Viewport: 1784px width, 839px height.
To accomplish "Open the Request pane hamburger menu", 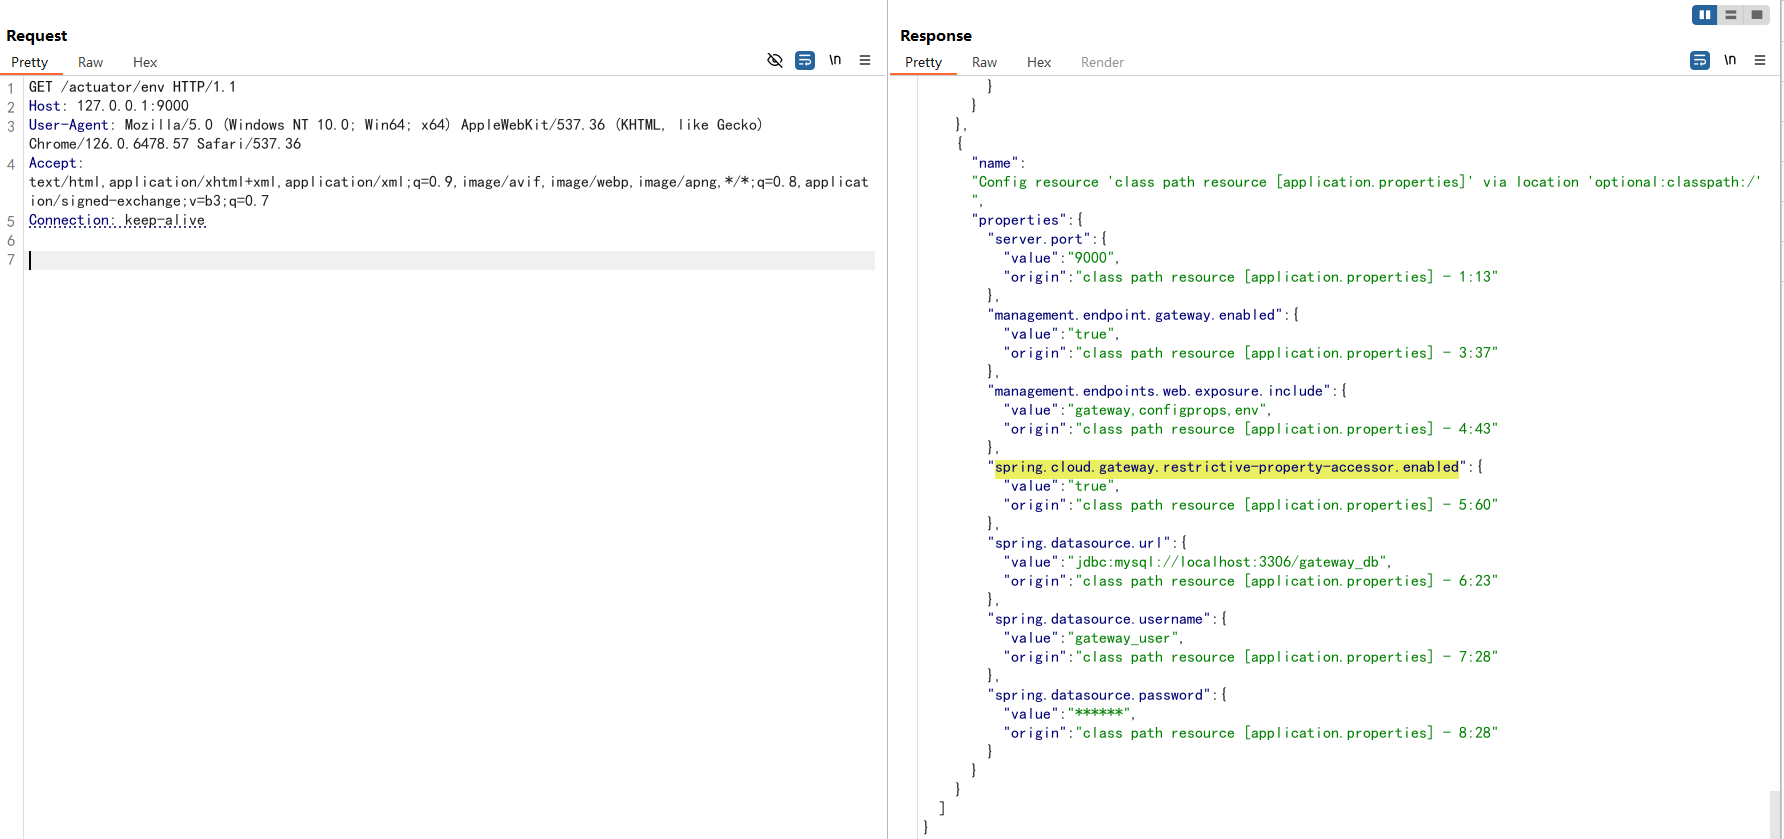I will tap(865, 60).
